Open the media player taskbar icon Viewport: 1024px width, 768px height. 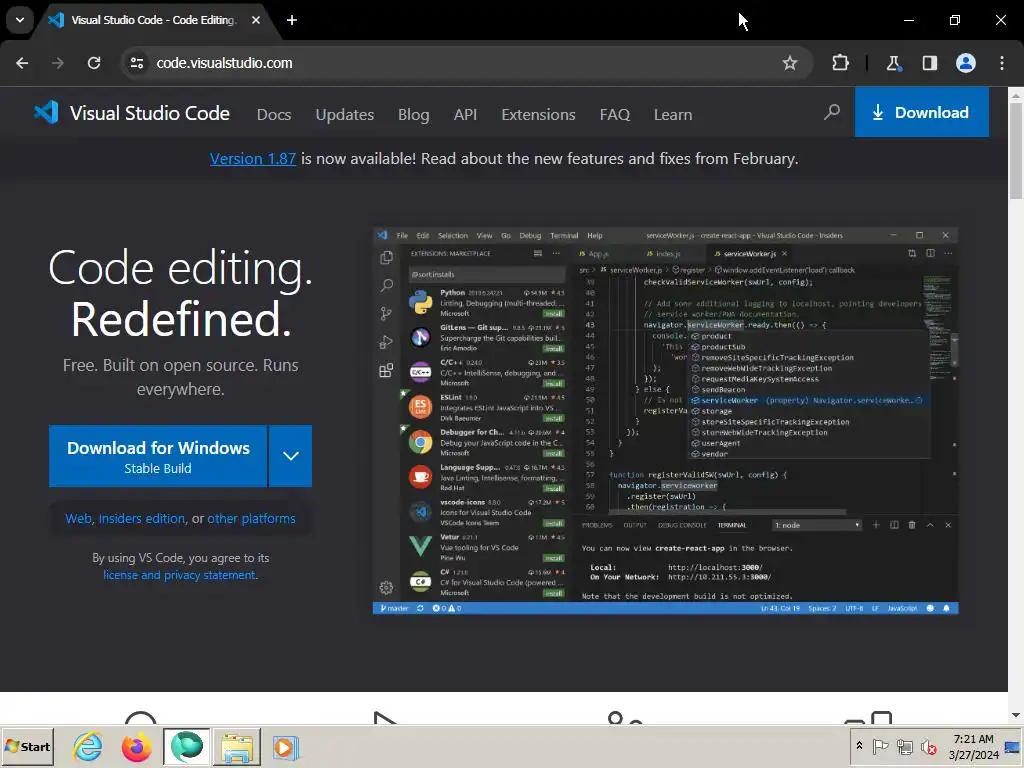(x=285, y=746)
